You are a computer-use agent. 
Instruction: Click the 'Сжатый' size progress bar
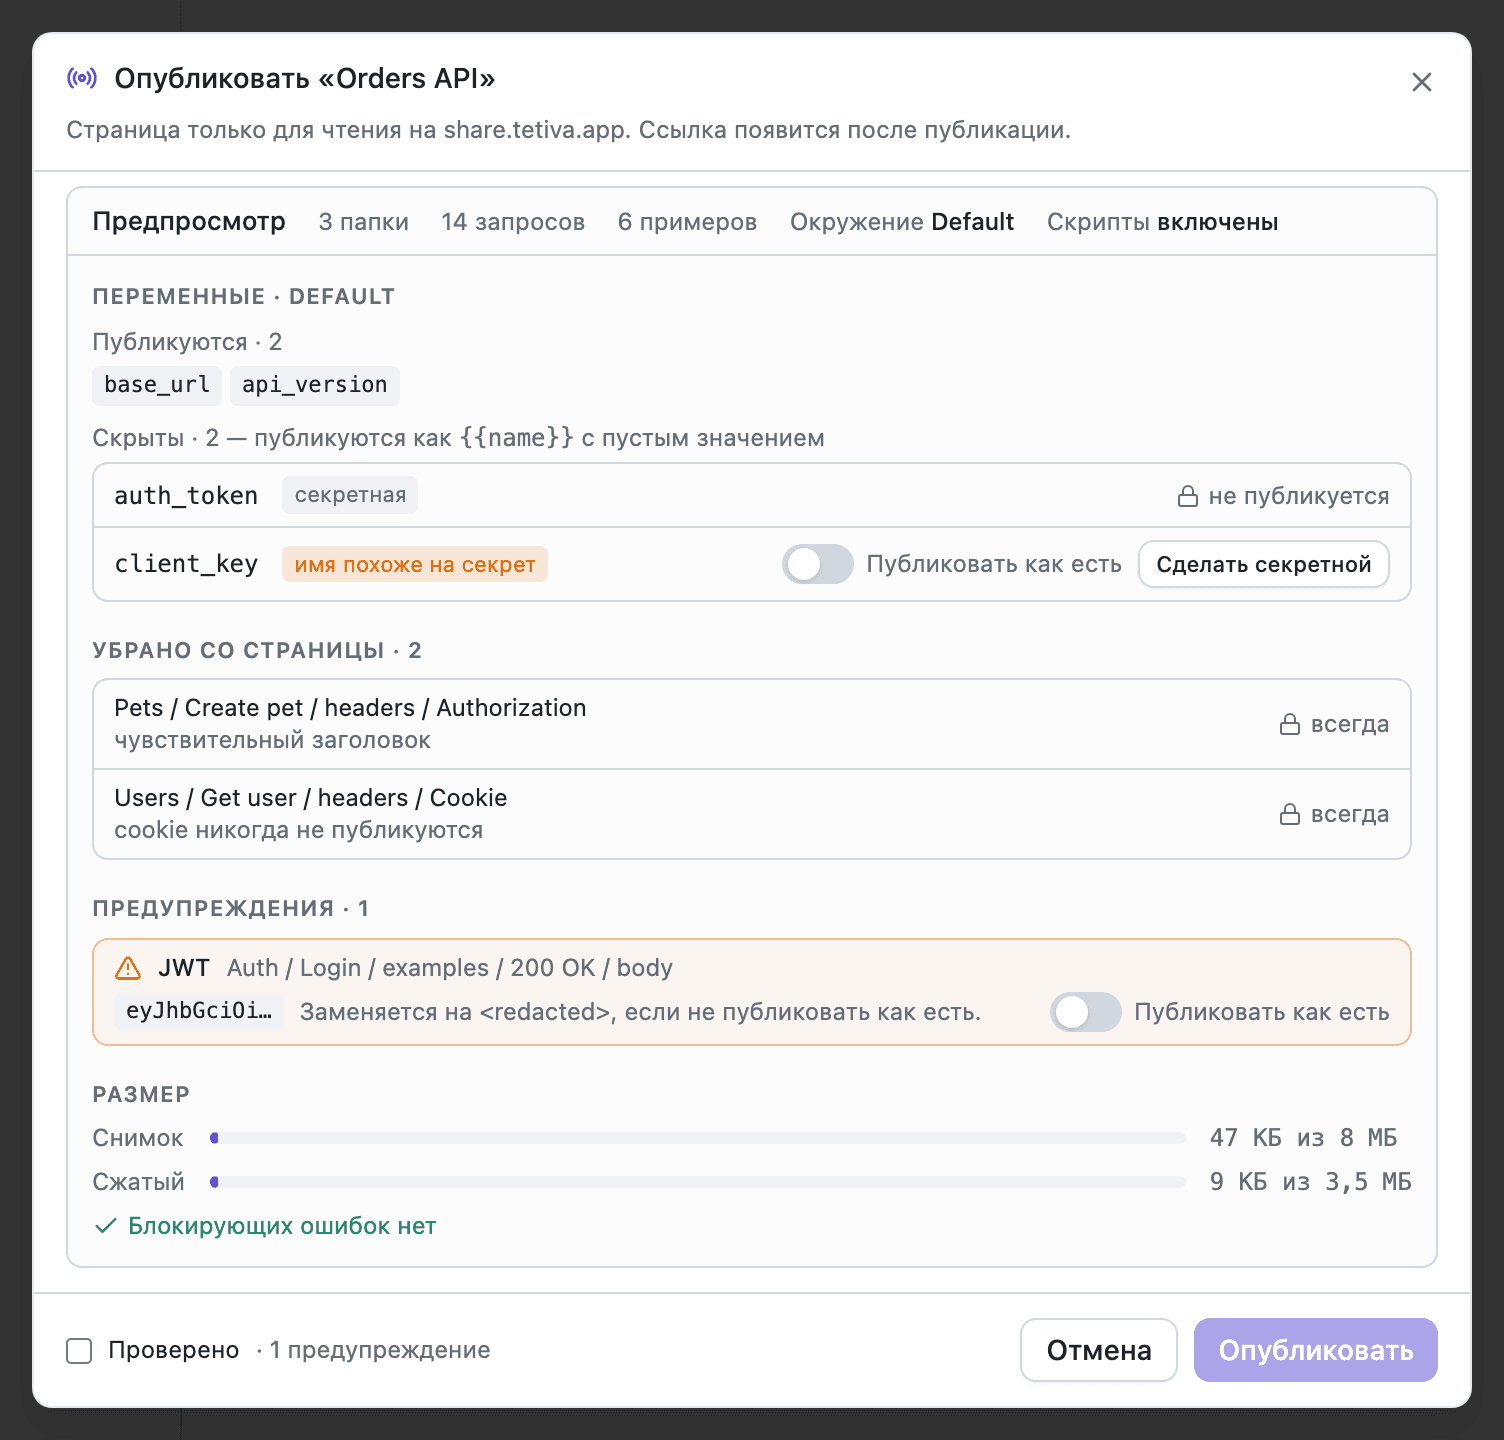coord(698,1182)
